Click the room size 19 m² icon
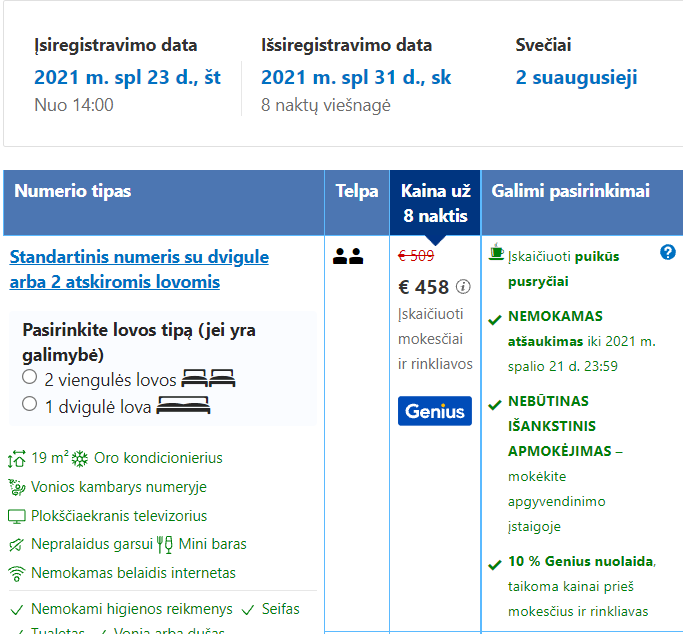The image size is (683, 634). pos(17,459)
